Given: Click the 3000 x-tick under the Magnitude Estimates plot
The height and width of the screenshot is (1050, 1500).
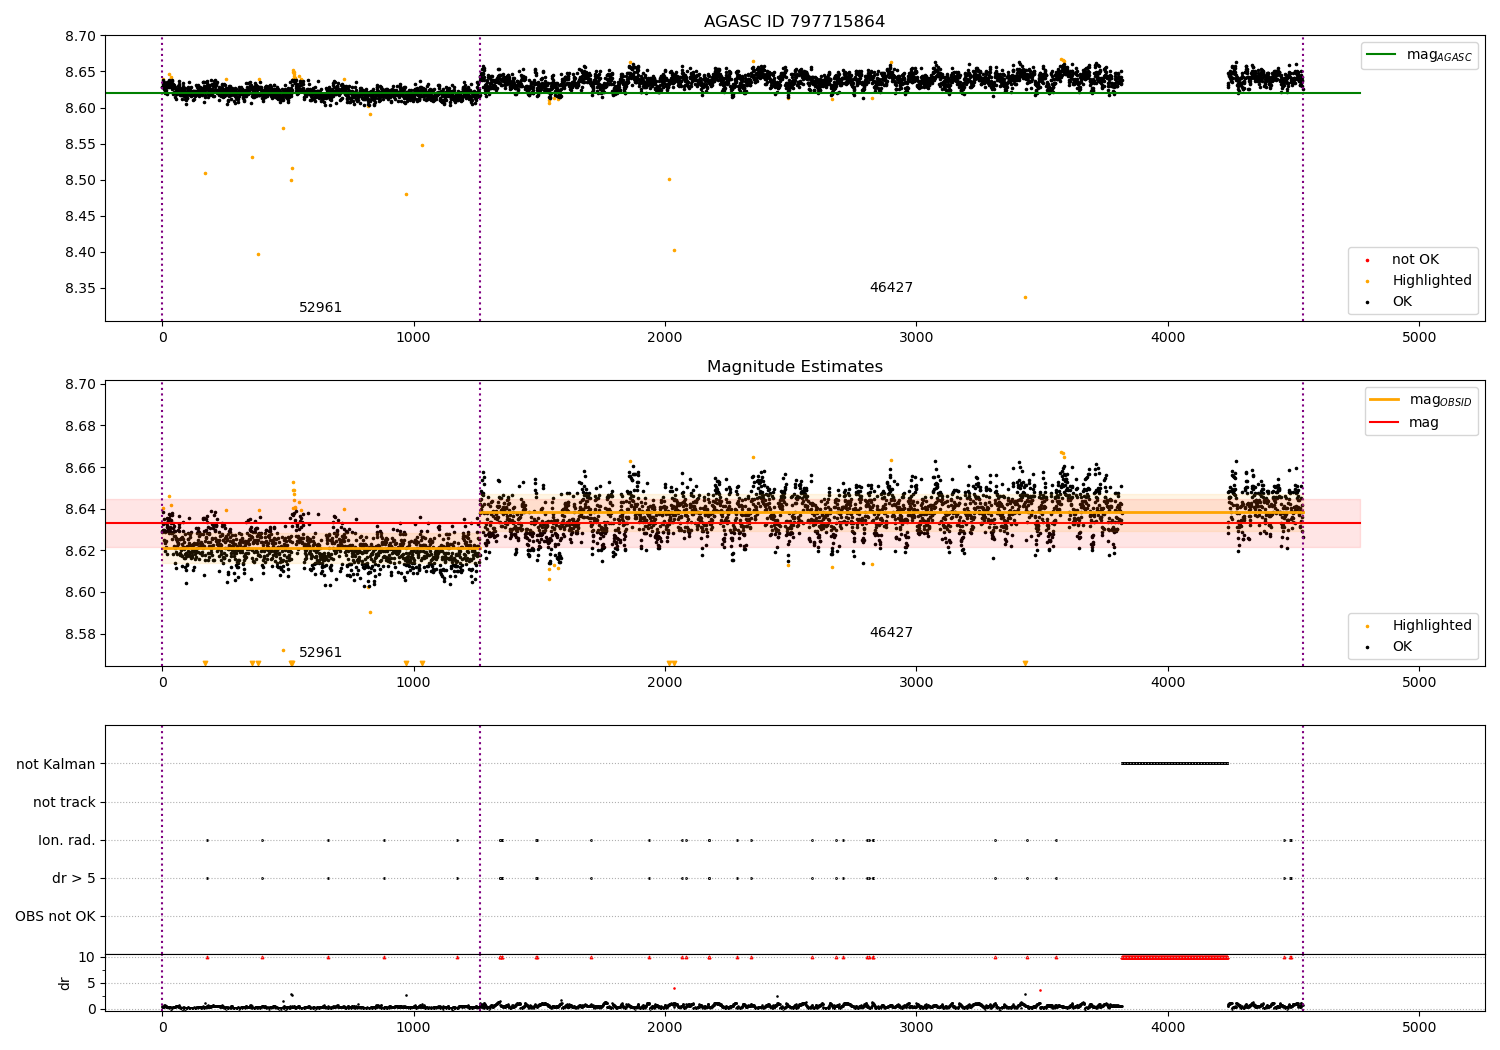Looking at the screenshot, I should (x=917, y=683).
